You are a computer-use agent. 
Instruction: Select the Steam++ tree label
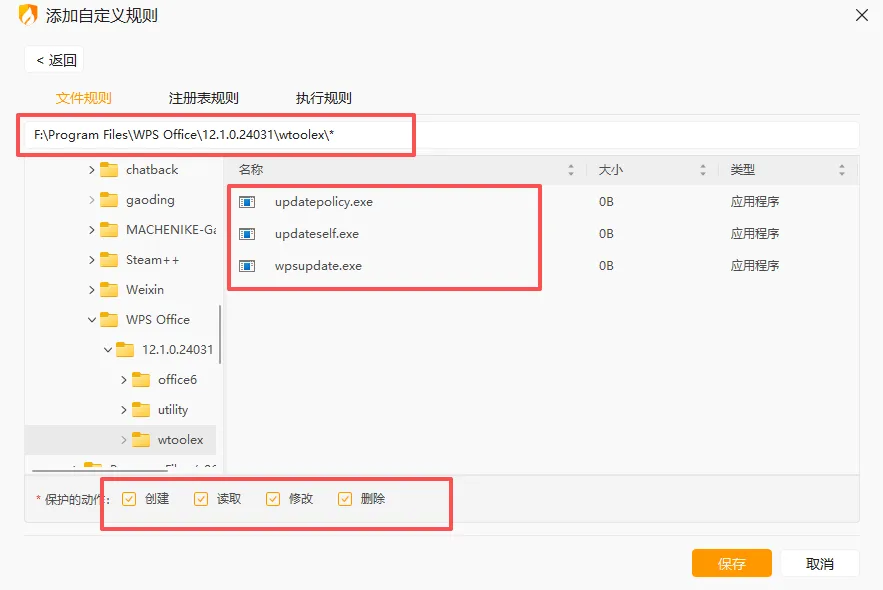[152, 260]
